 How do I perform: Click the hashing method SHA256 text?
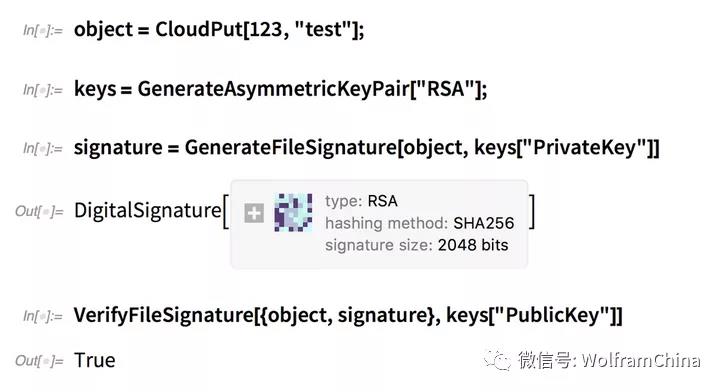[x=419, y=223]
